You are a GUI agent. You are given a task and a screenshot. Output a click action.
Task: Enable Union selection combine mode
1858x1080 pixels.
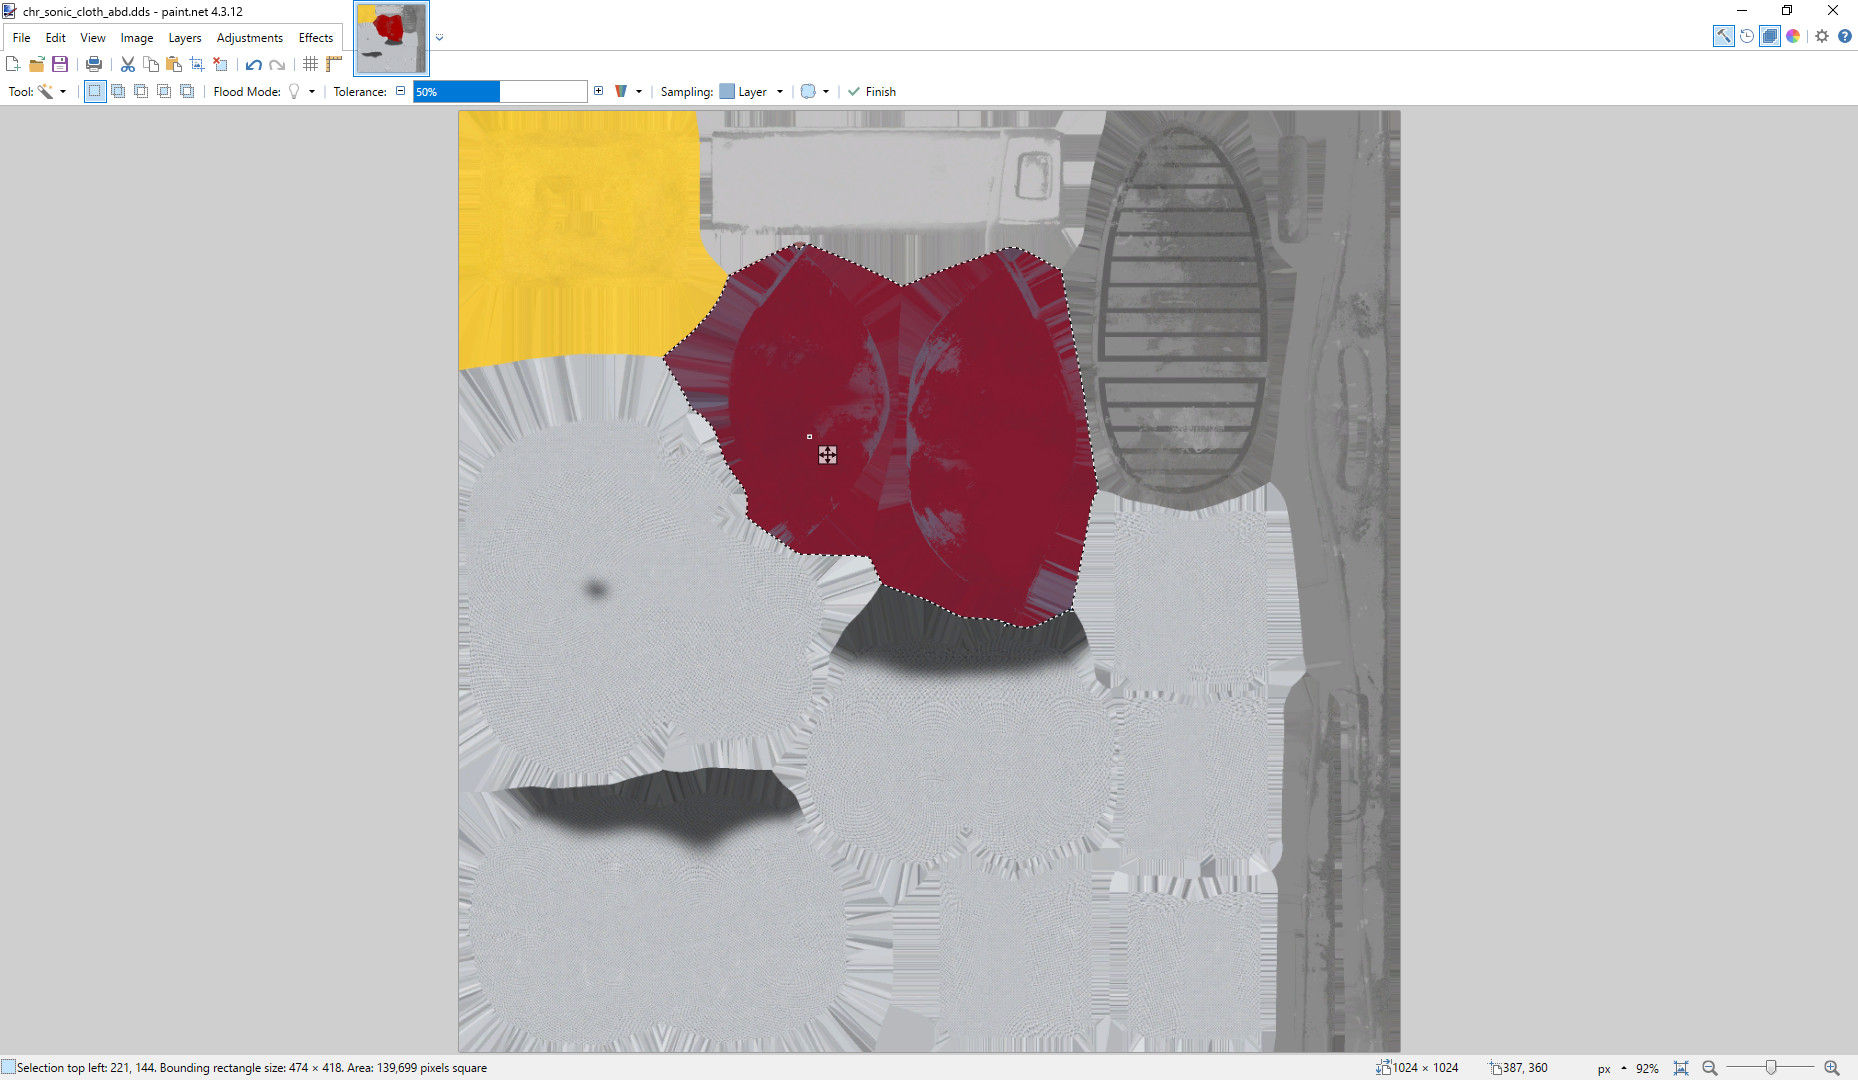pos(118,91)
